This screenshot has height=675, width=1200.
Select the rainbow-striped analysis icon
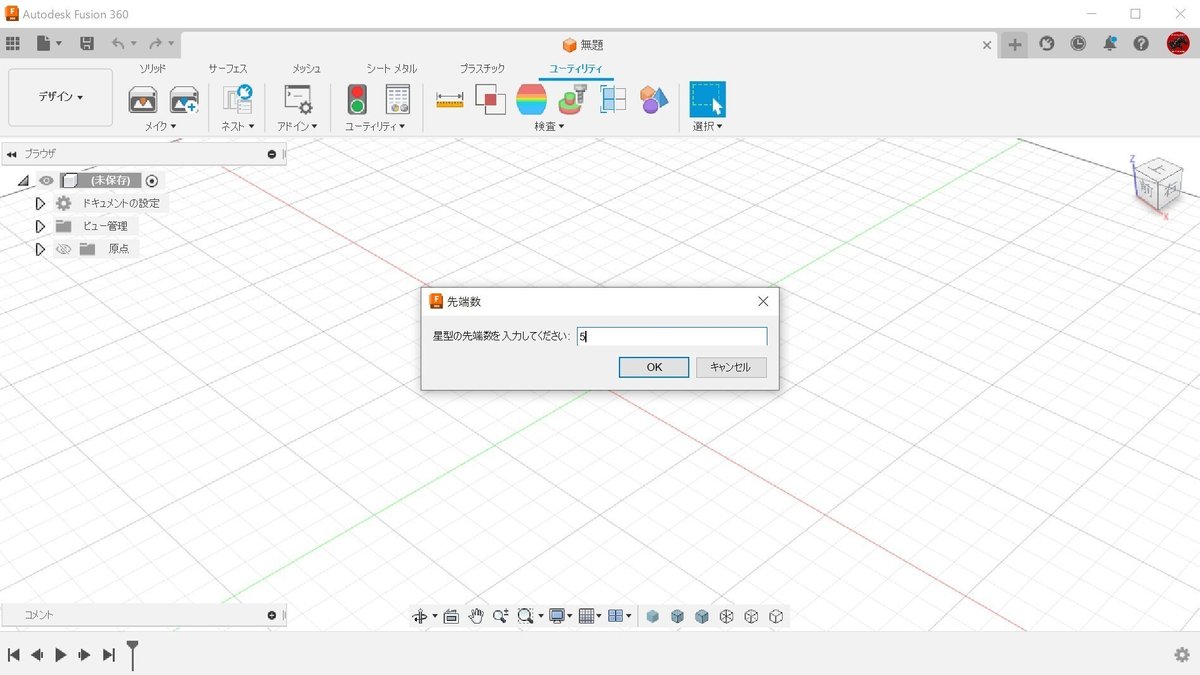pyautogui.click(x=532, y=100)
